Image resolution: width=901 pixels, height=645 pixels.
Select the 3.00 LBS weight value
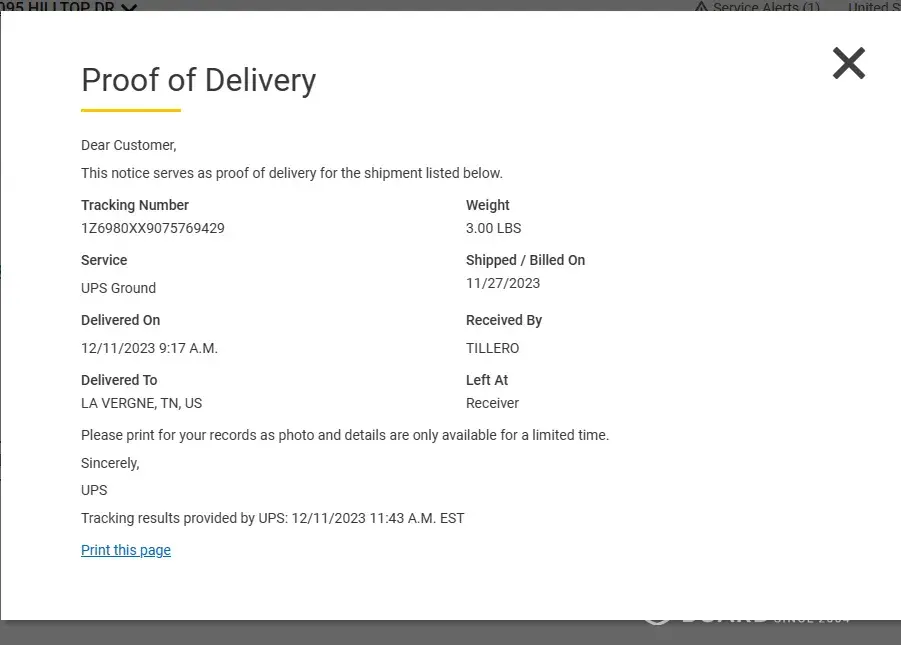click(493, 228)
